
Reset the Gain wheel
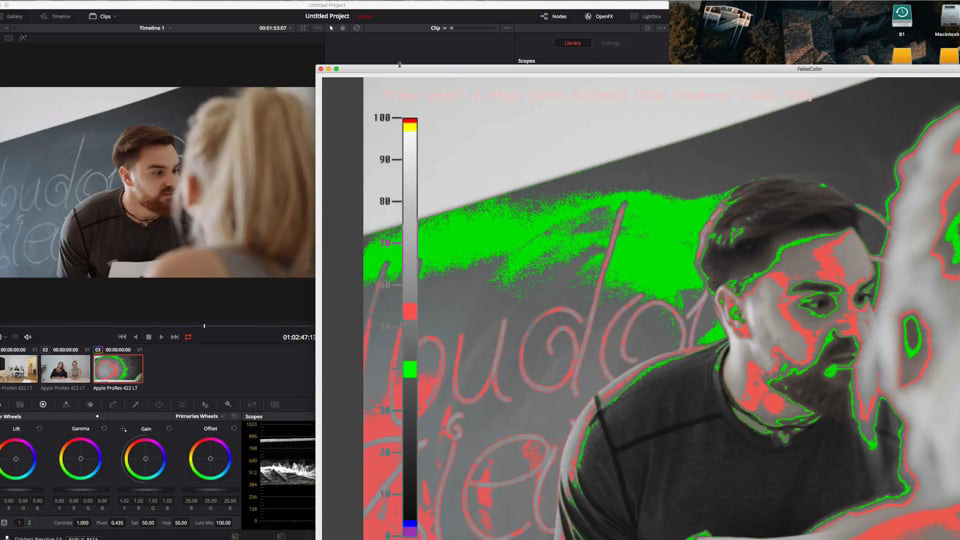pos(169,429)
